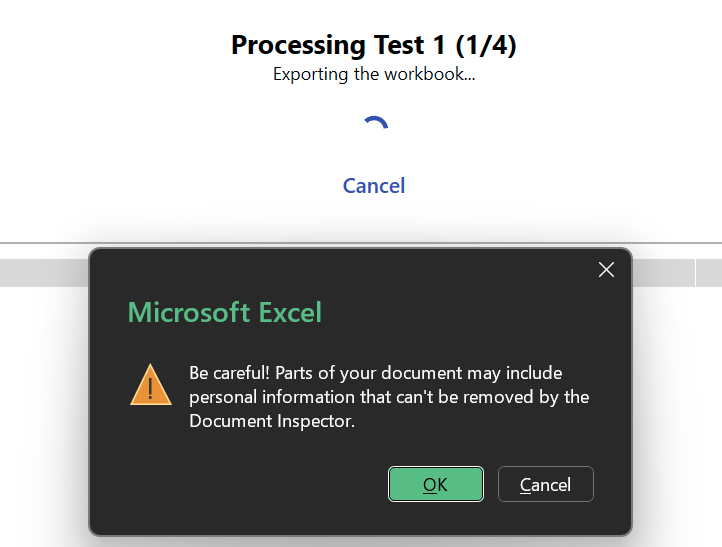This screenshot has width=722, height=547.
Task: Click the orange warning triangle icon
Action: (x=151, y=385)
